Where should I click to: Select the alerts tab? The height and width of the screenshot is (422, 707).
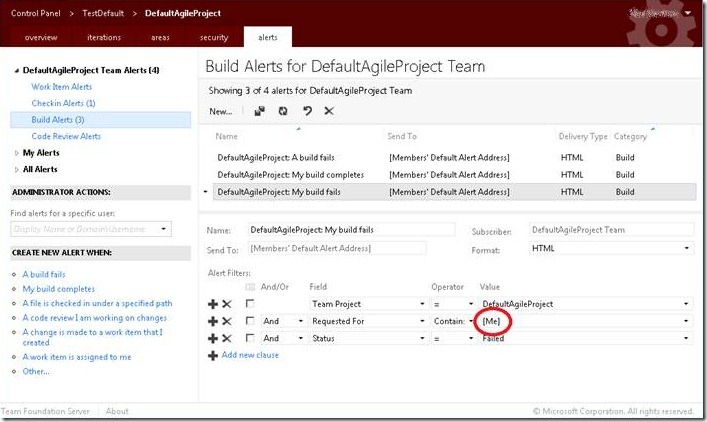tap(268, 37)
